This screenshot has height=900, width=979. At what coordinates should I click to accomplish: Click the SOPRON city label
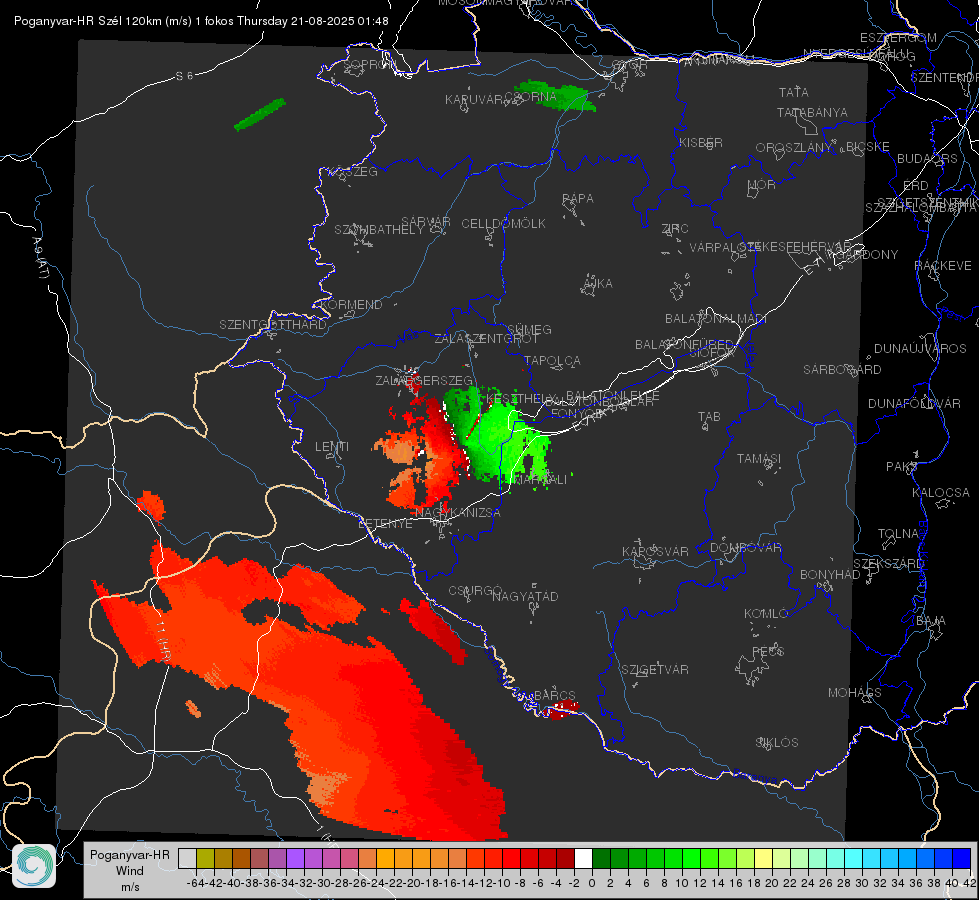(x=369, y=64)
